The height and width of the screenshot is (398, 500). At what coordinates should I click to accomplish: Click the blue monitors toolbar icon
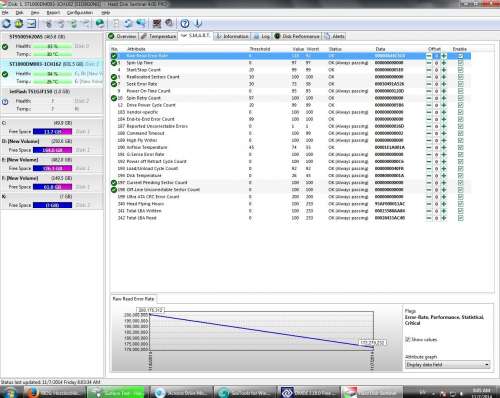tap(141, 23)
